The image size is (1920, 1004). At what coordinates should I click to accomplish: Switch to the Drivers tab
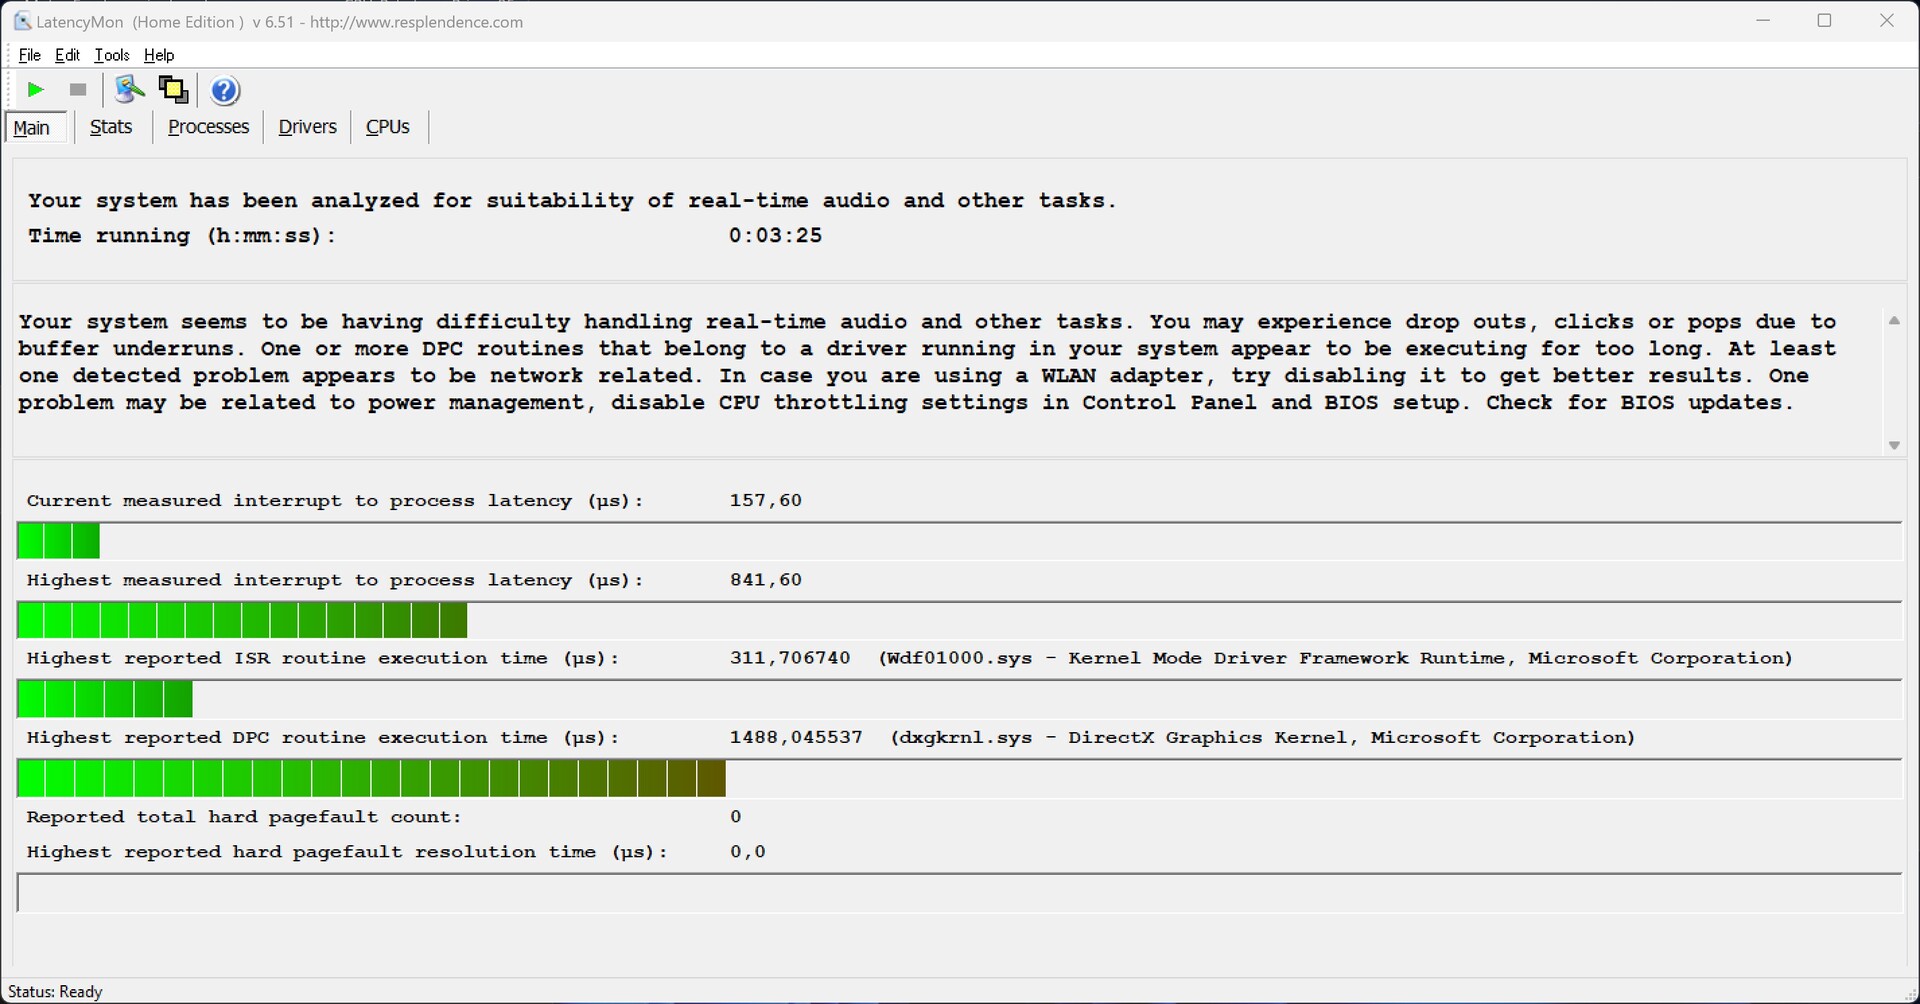click(307, 127)
